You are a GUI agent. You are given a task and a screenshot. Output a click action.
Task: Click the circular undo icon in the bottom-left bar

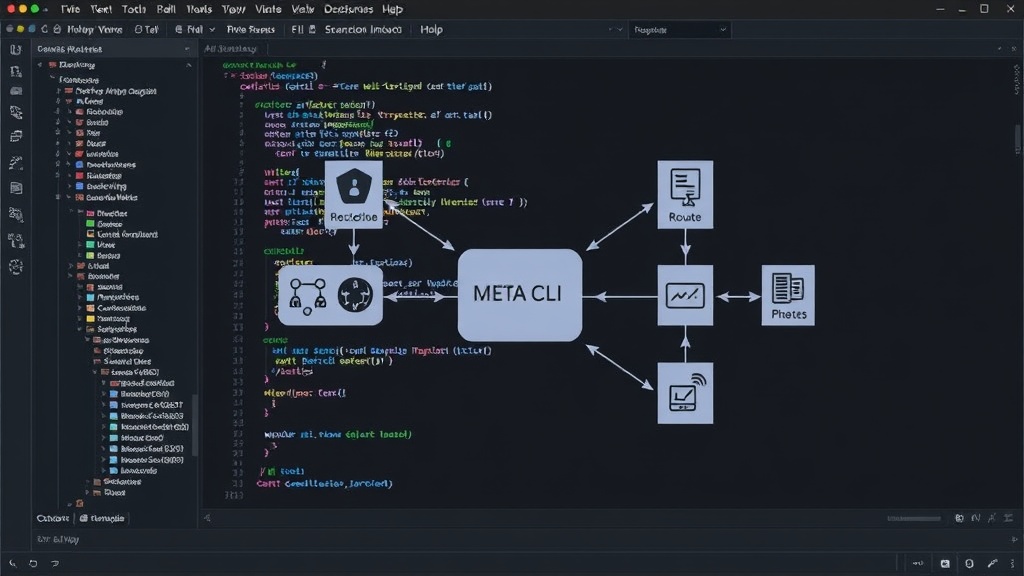point(33,563)
